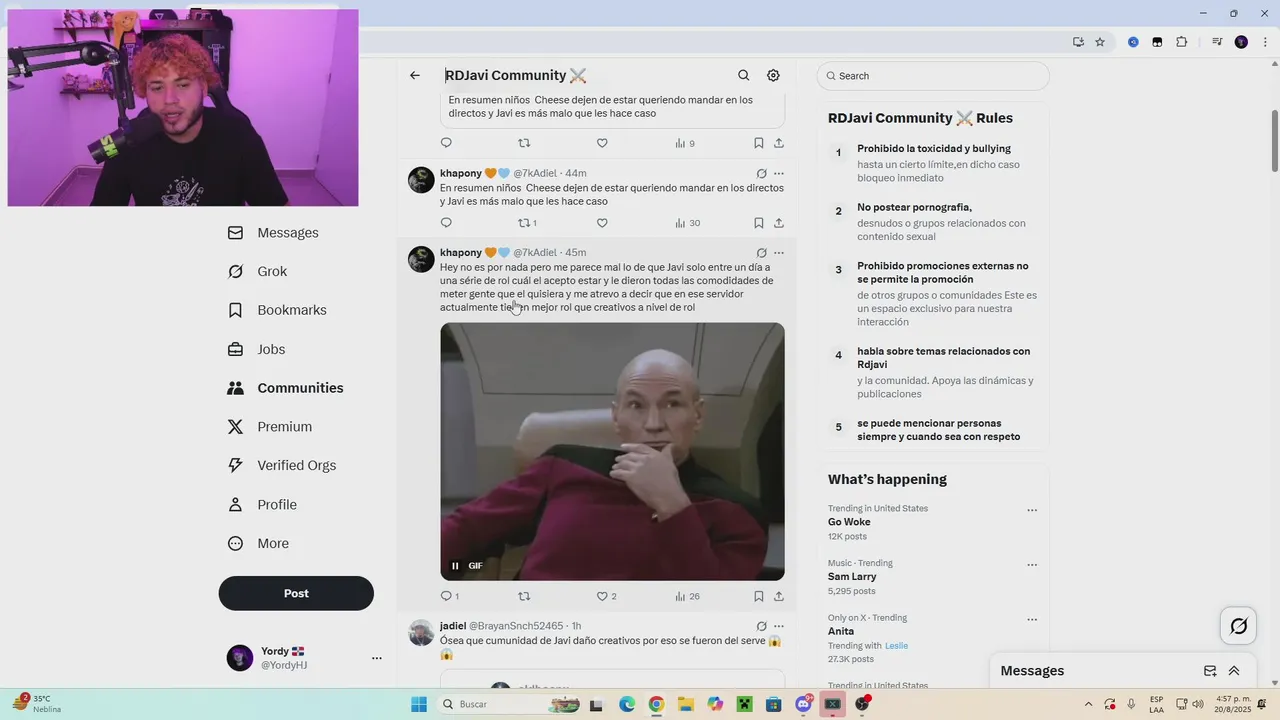Open Premium in the sidebar
This screenshot has width=1280, height=720.
point(270,427)
